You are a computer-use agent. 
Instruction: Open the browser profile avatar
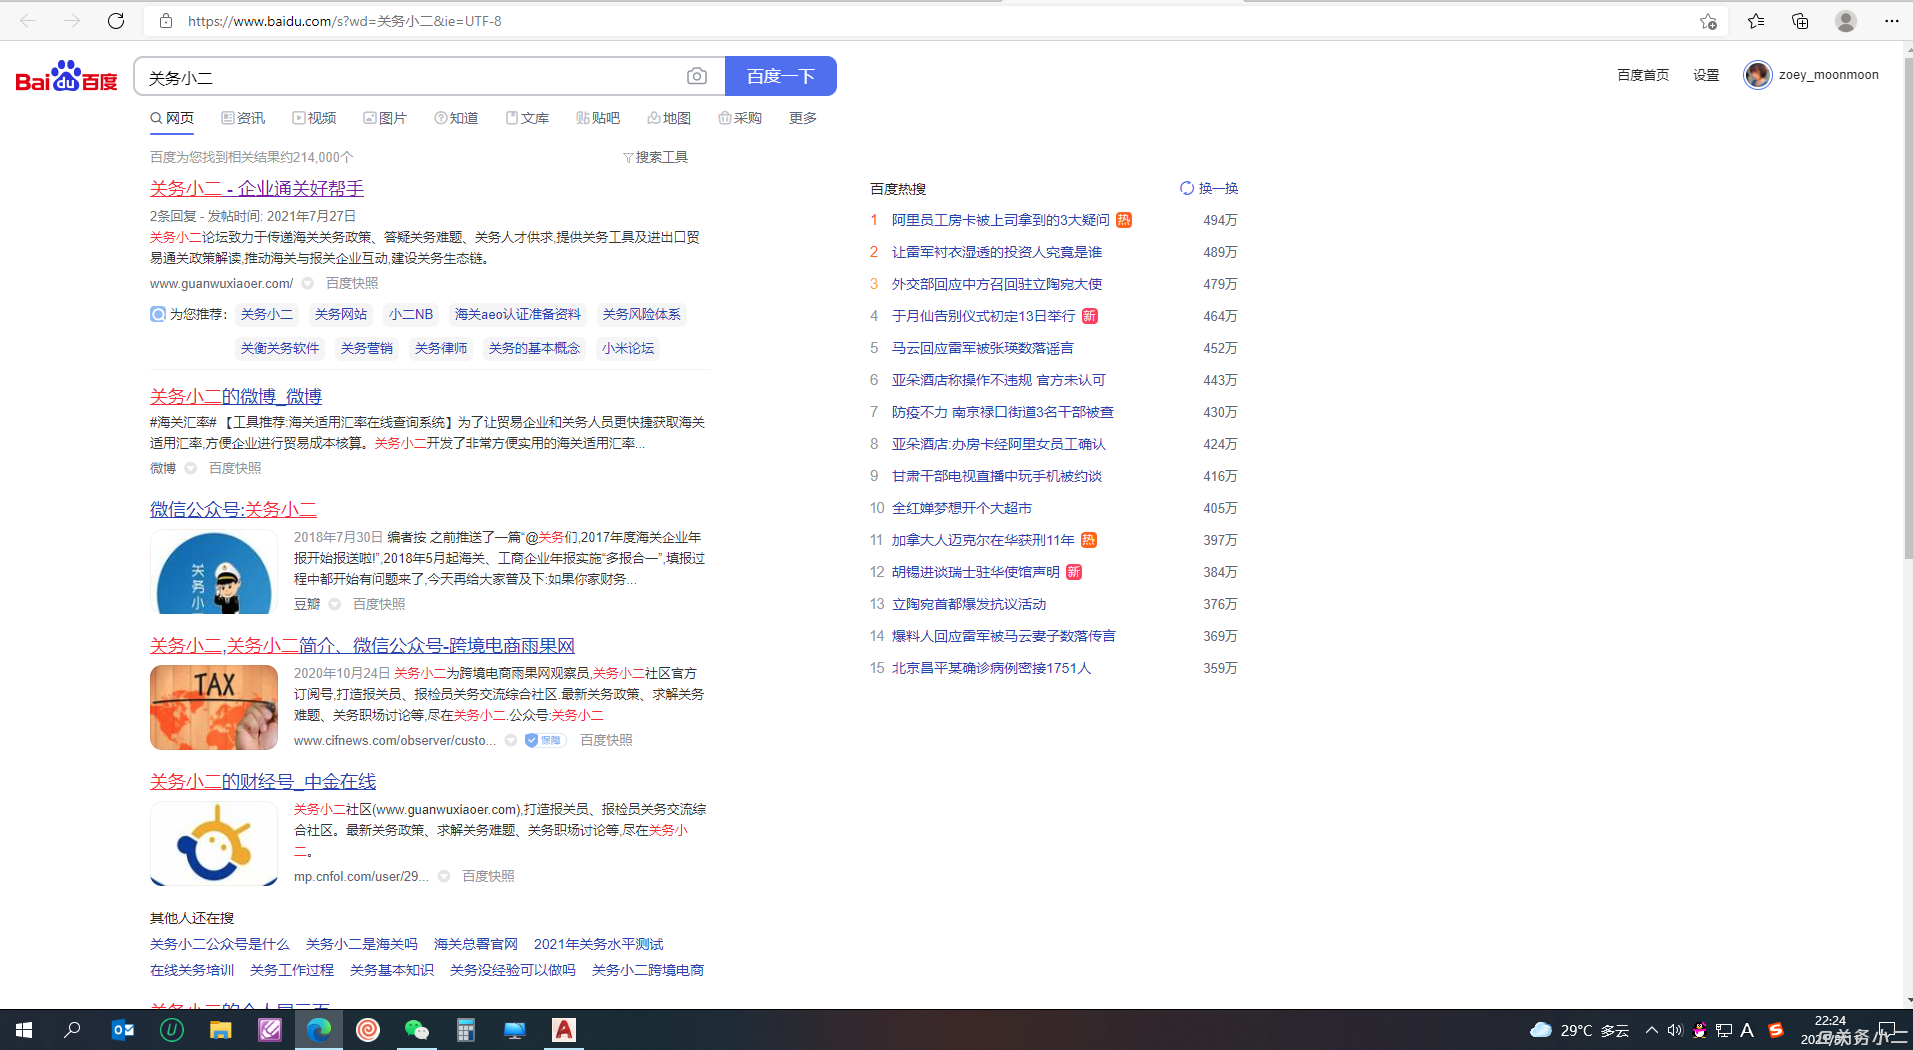coord(1846,21)
